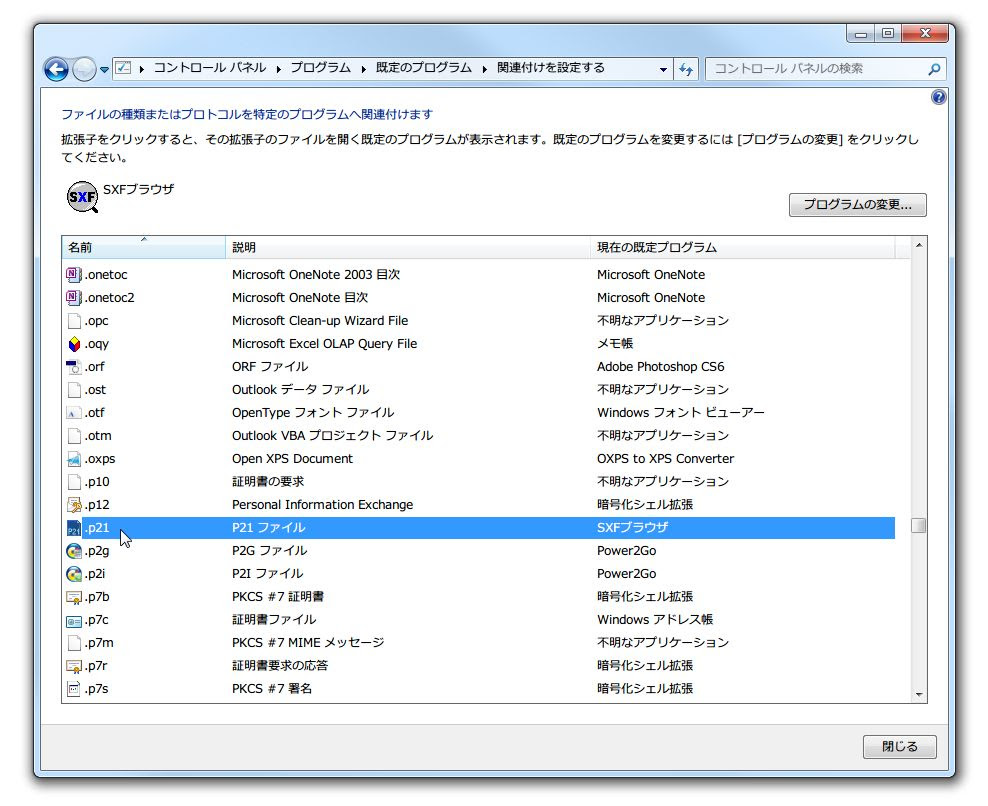Click the .ost file icon
This screenshot has height=806, width=988.
(x=74, y=390)
